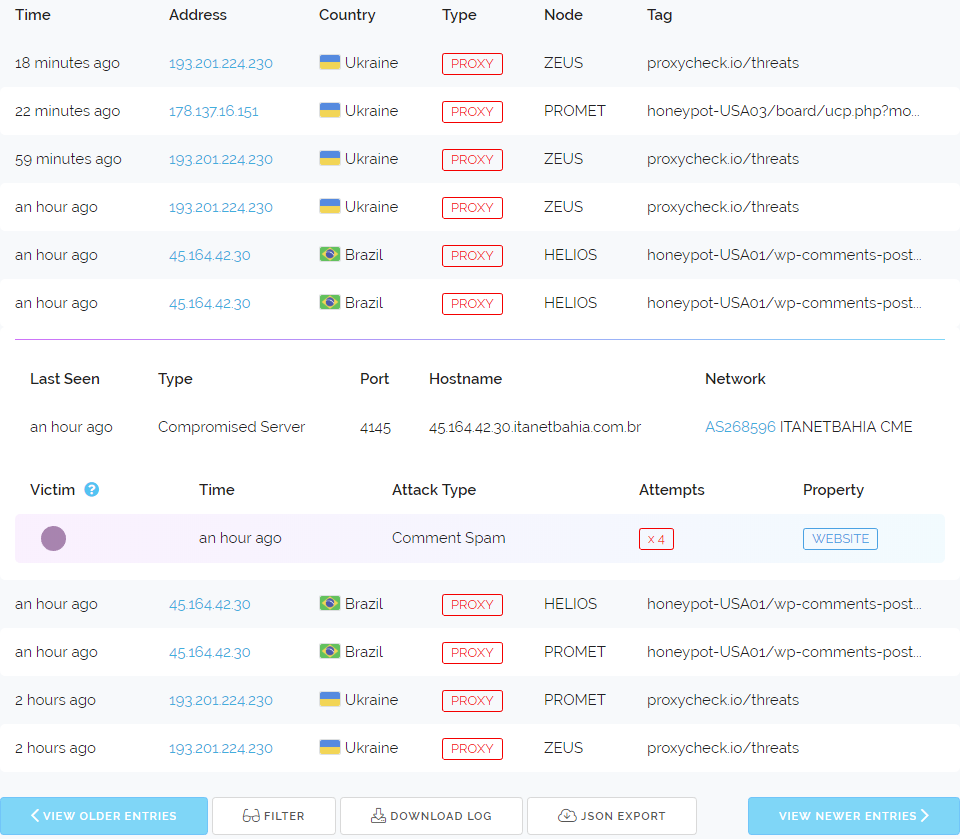This screenshot has height=839, width=960.
Task: Expand the 18 minutes ago entry row
Action: [480, 63]
